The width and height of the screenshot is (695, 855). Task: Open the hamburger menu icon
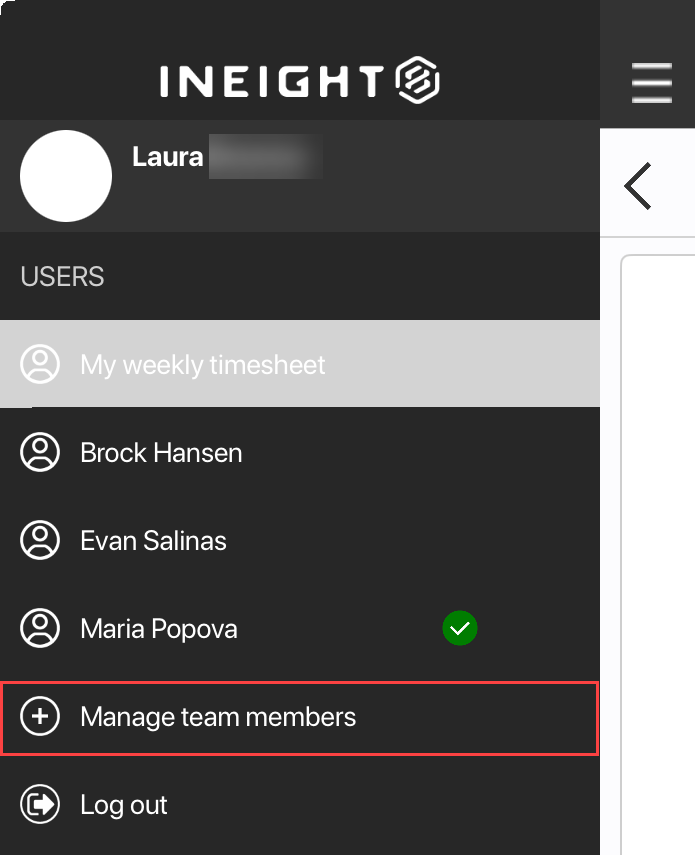[652, 82]
